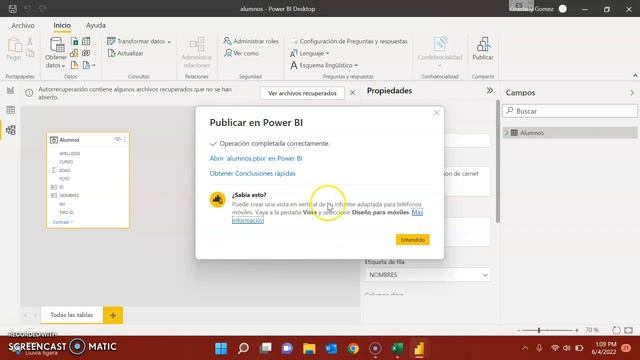640x360 pixels.
Task: Dismiss the Autorrecuperación notification bar
Action: pyautogui.click(x=352, y=93)
